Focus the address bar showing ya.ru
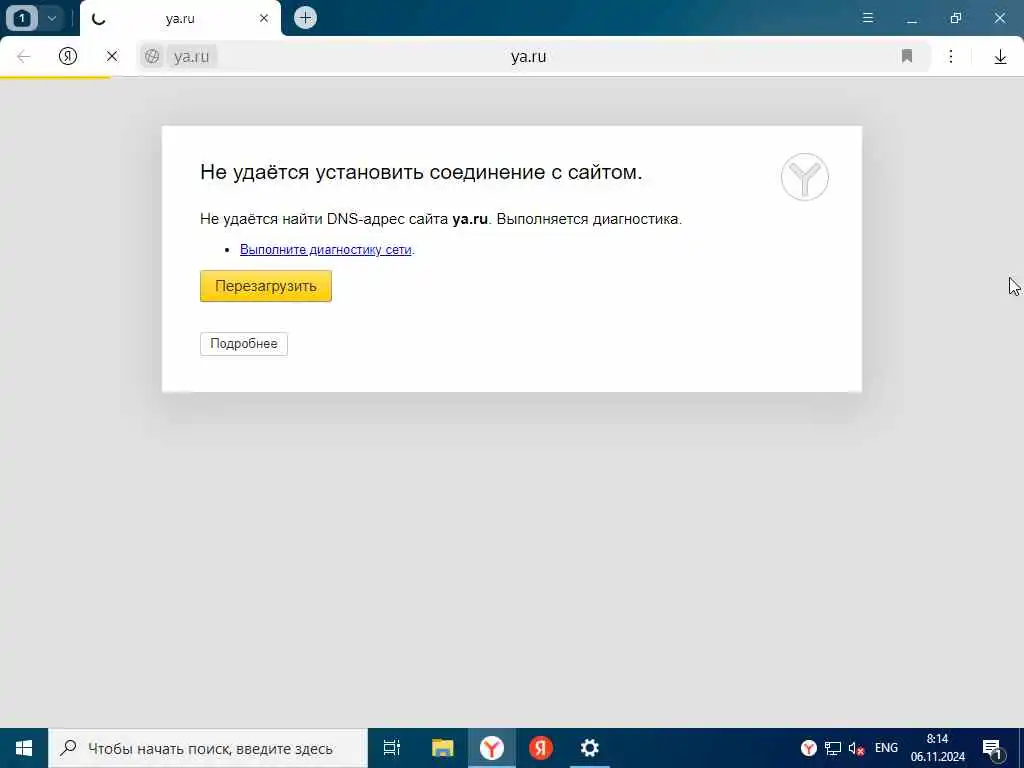The width and height of the screenshot is (1024, 768). 528,57
